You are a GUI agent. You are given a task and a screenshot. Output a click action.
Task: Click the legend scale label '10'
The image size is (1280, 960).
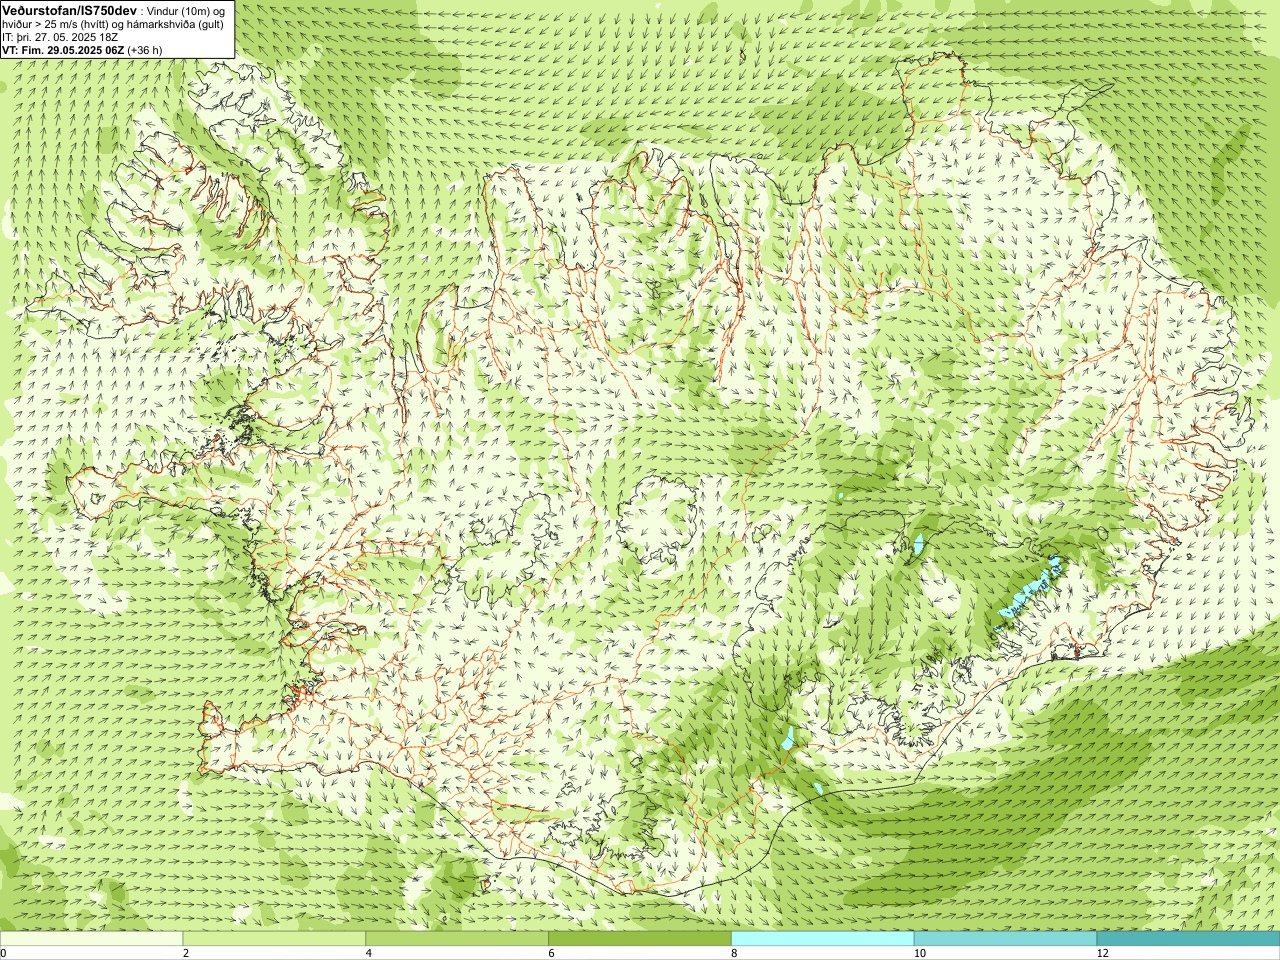point(920,954)
